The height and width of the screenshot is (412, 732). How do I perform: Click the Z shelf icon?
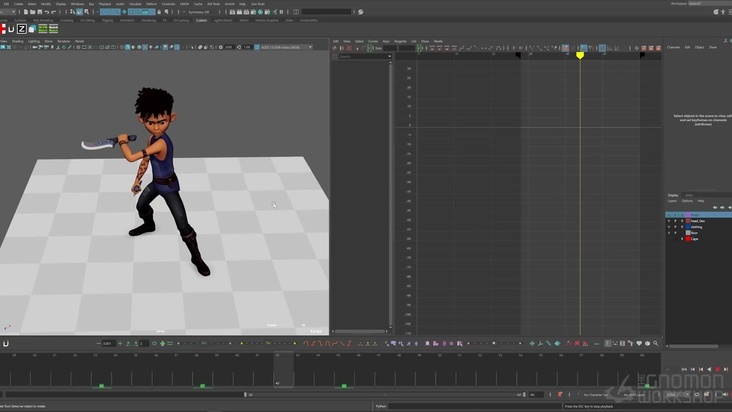tap(21, 29)
